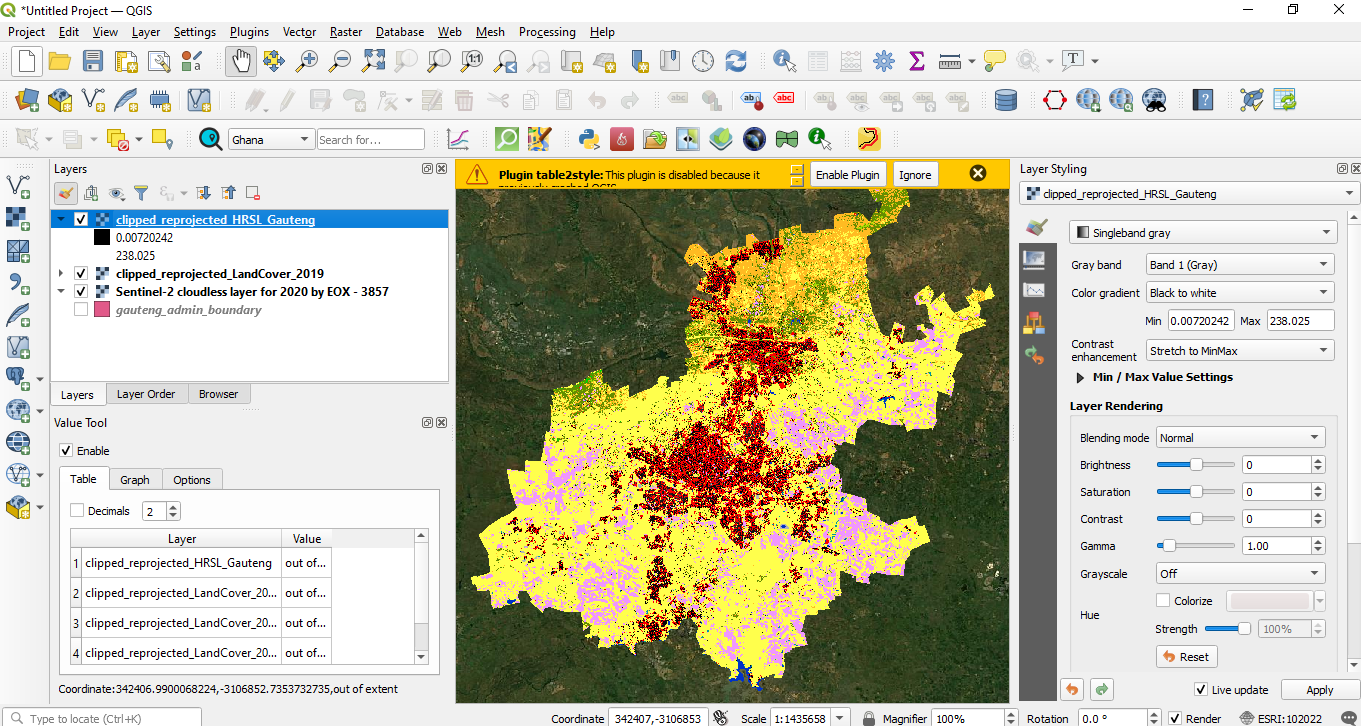Image resolution: width=1361 pixels, height=726 pixels.
Task: Toggle the Render checkbox in status bar
Action: (x=1174, y=718)
